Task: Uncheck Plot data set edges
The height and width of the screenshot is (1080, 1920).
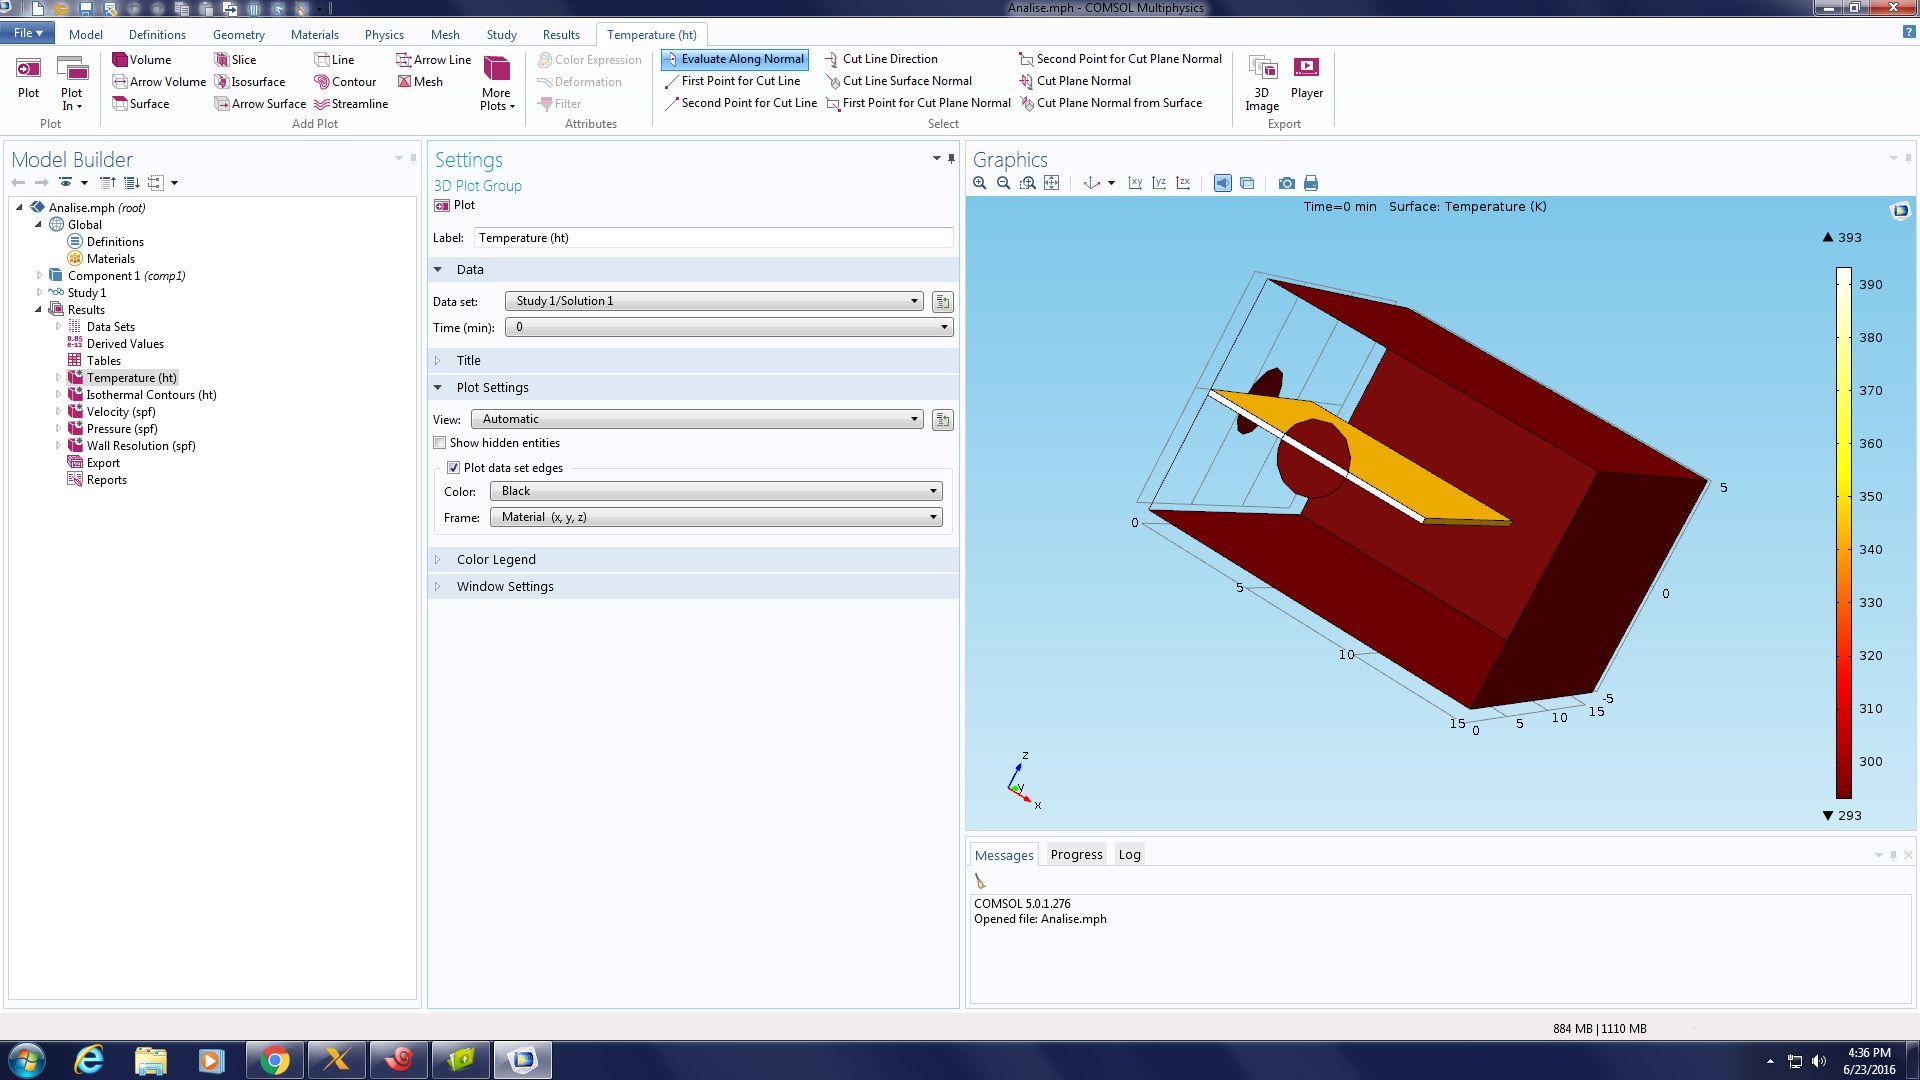Action: click(454, 468)
